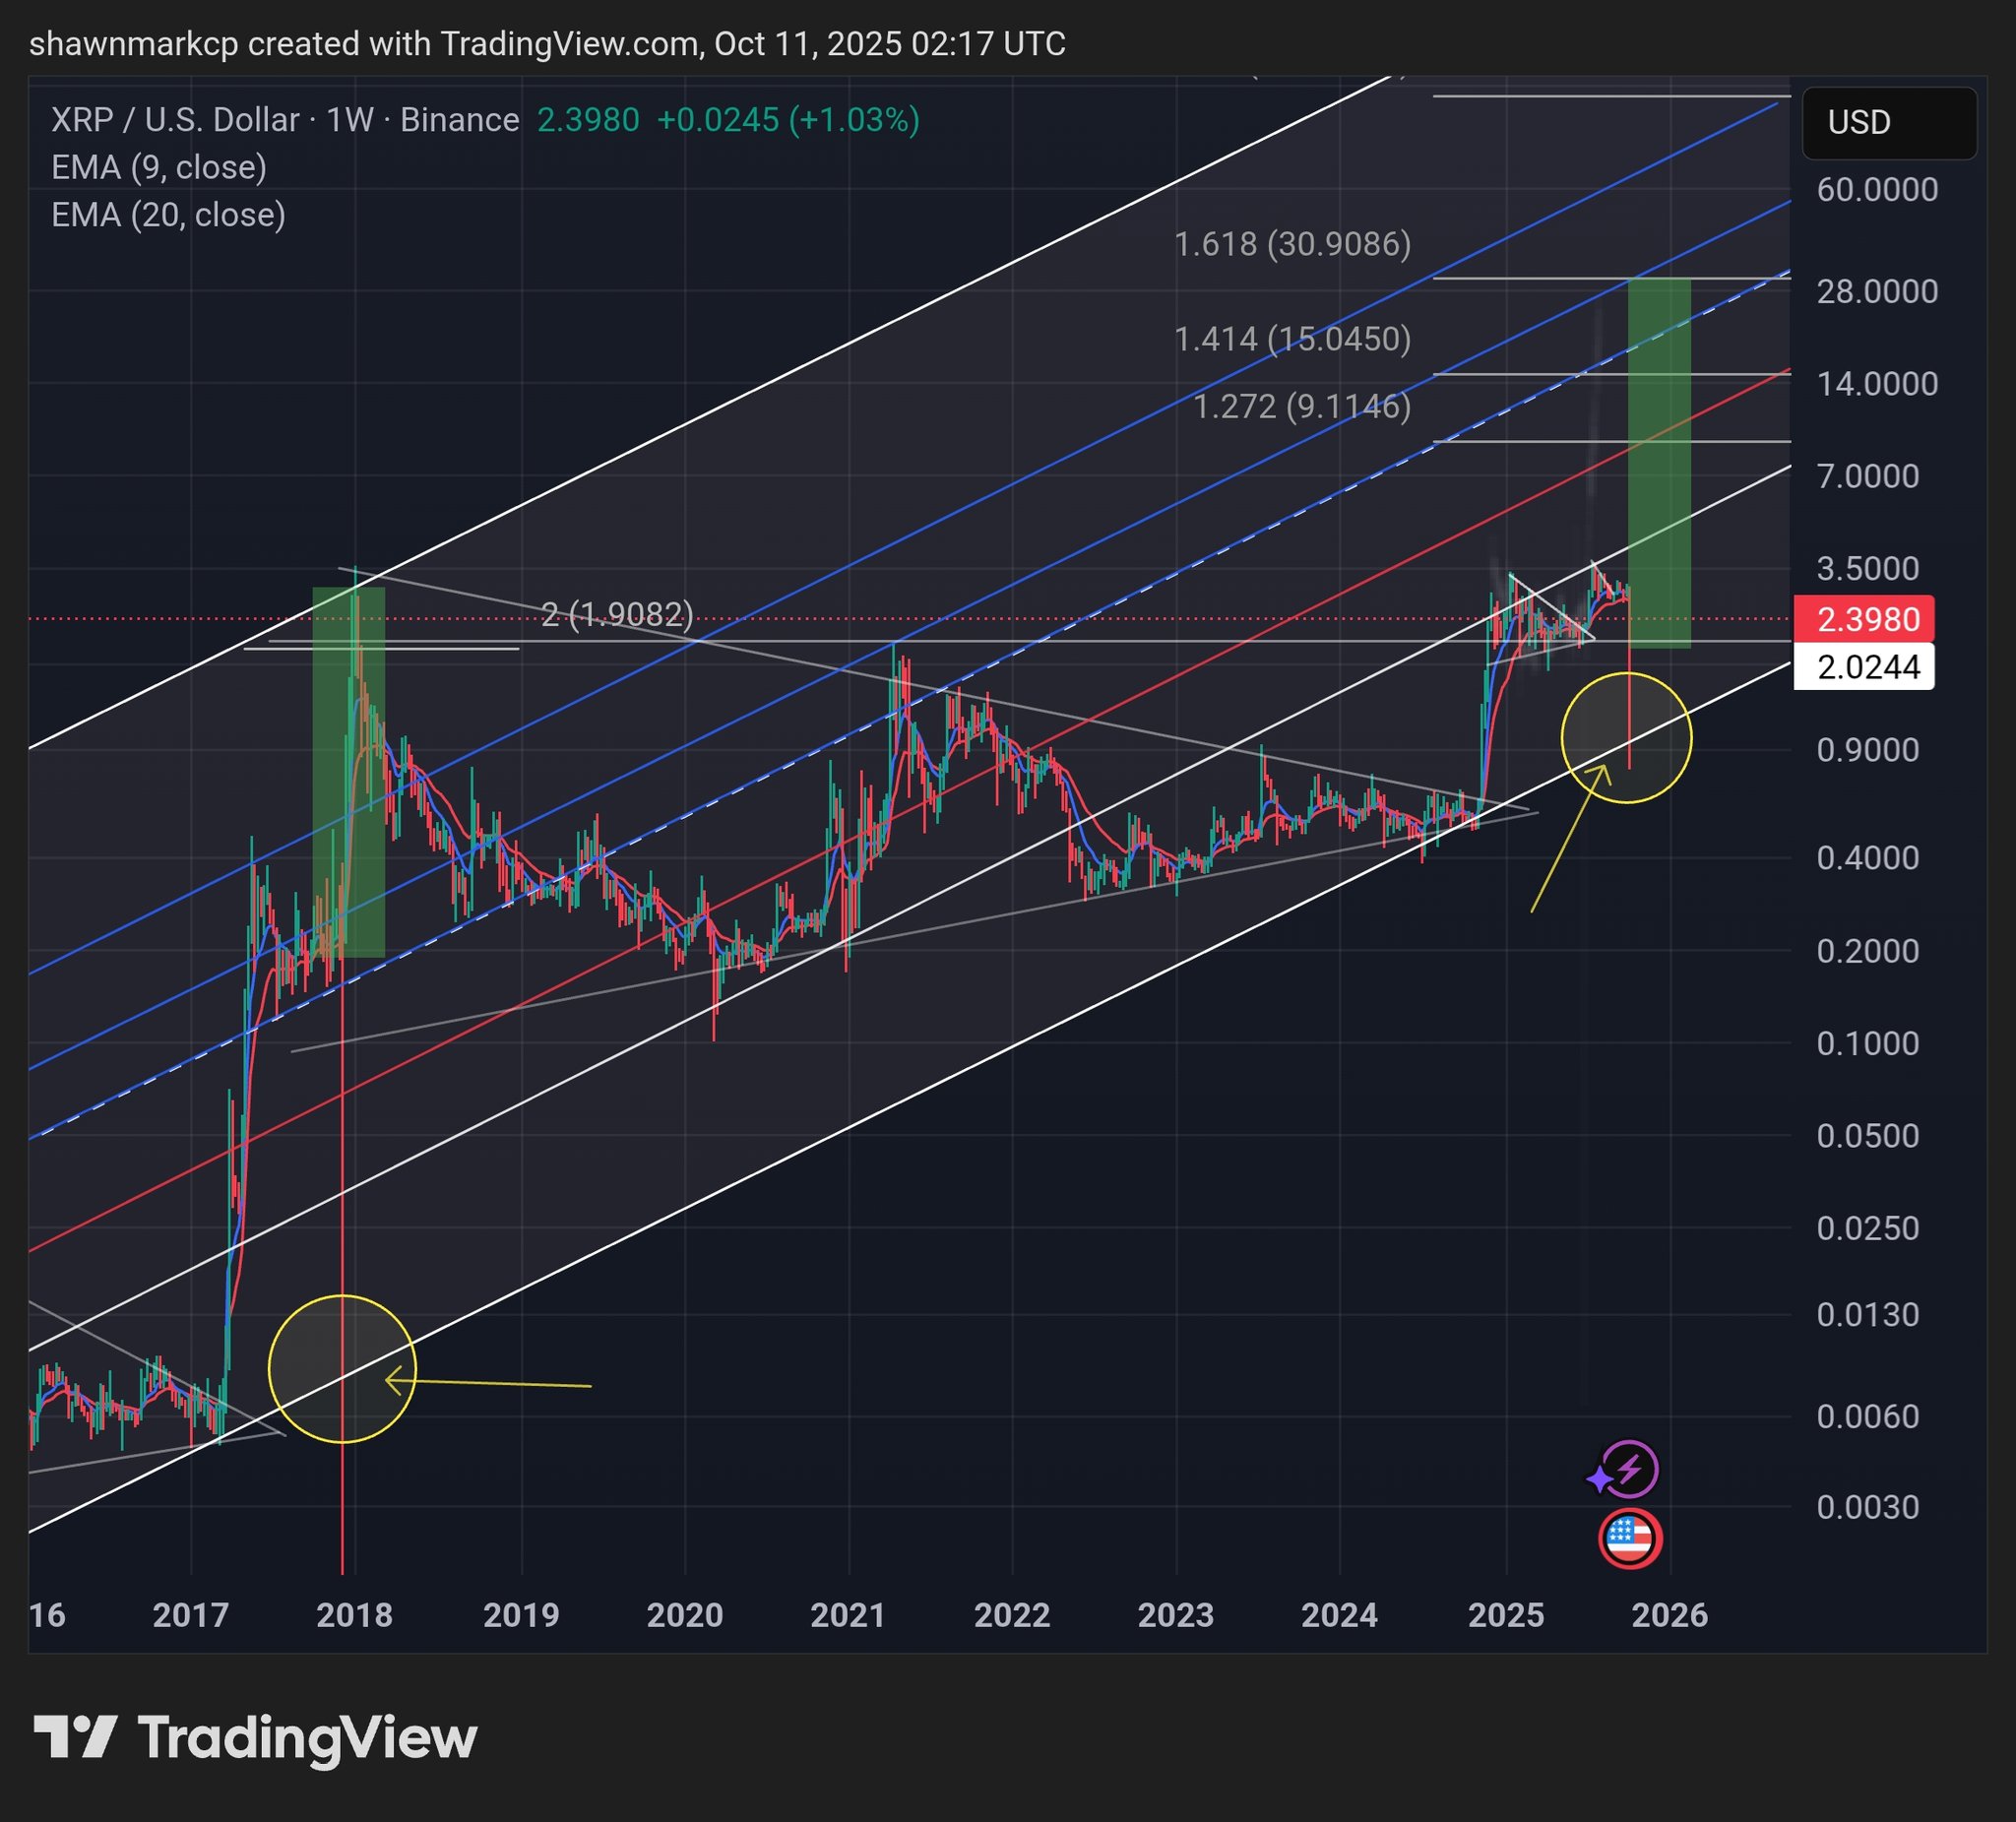
Task: Click the 1.272 (9.1146) Fibonacci level label
Action: [x=1302, y=406]
